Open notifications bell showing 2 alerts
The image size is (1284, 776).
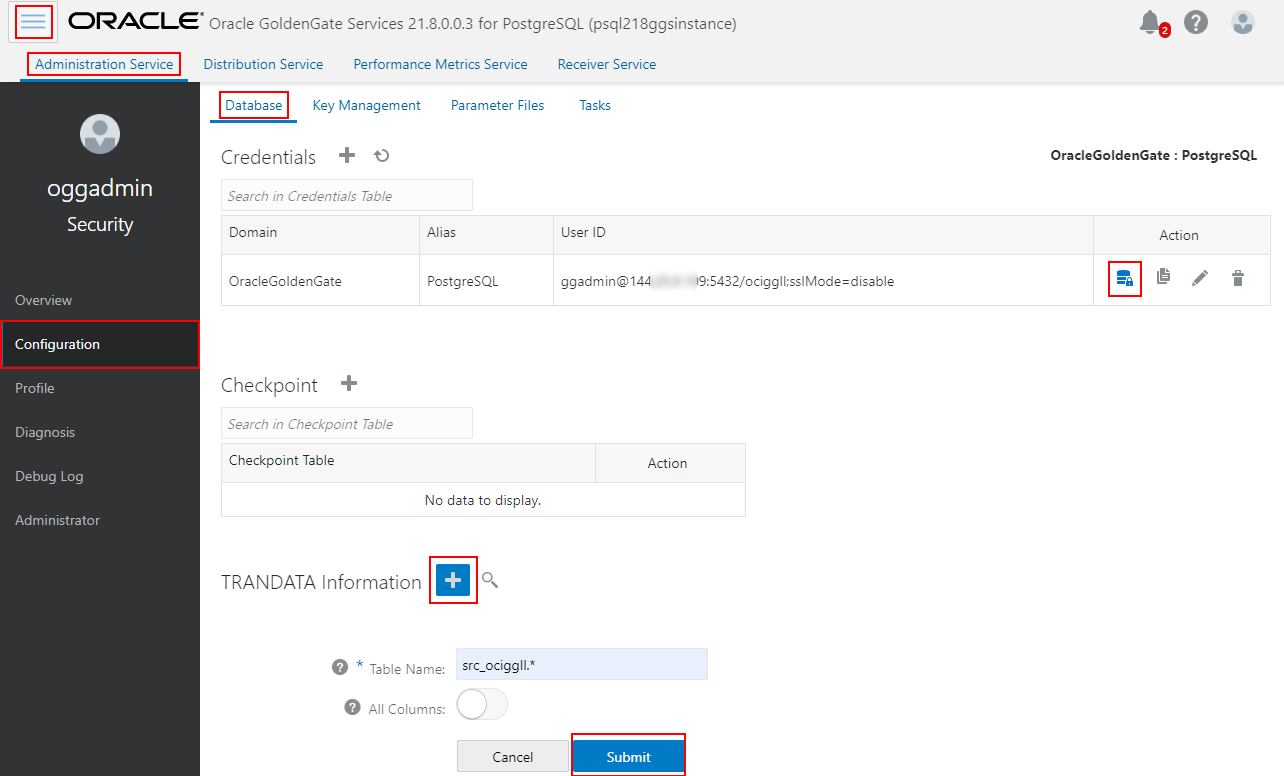tap(1149, 21)
